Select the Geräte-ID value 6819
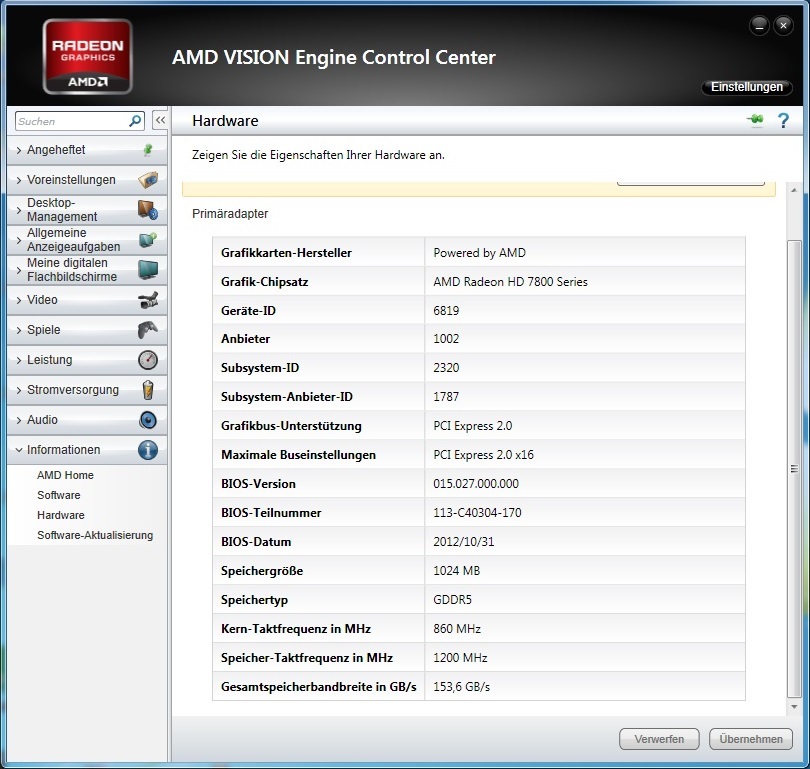Screen dimensions: 810x769 [446, 311]
